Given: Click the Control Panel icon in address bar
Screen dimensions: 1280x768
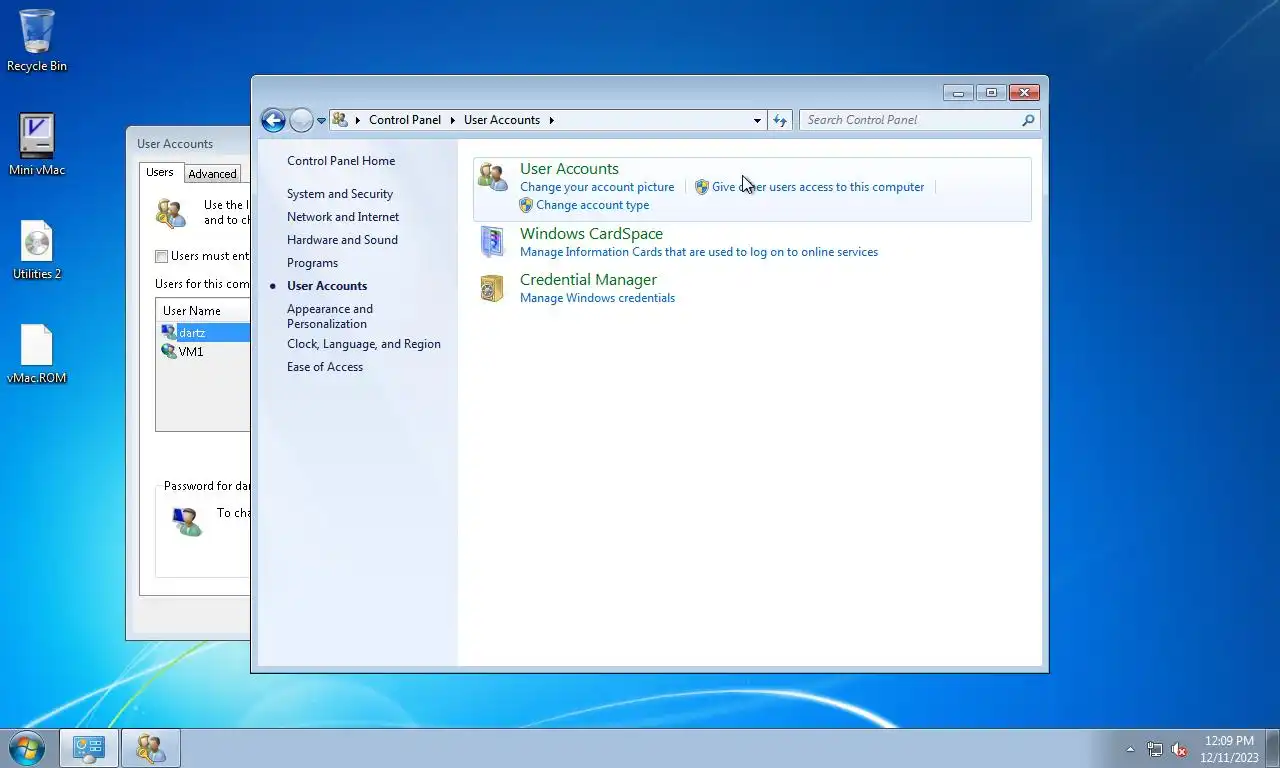Looking at the screenshot, I should pyautogui.click(x=340, y=120).
